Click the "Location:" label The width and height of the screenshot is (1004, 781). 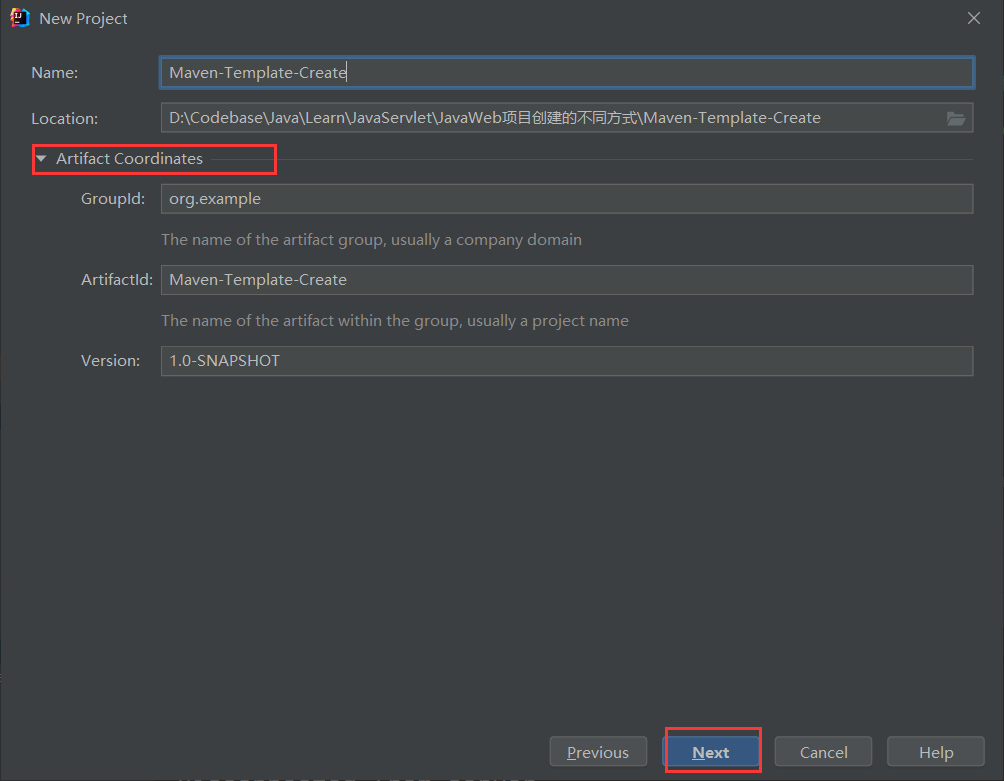click(65, 119)
